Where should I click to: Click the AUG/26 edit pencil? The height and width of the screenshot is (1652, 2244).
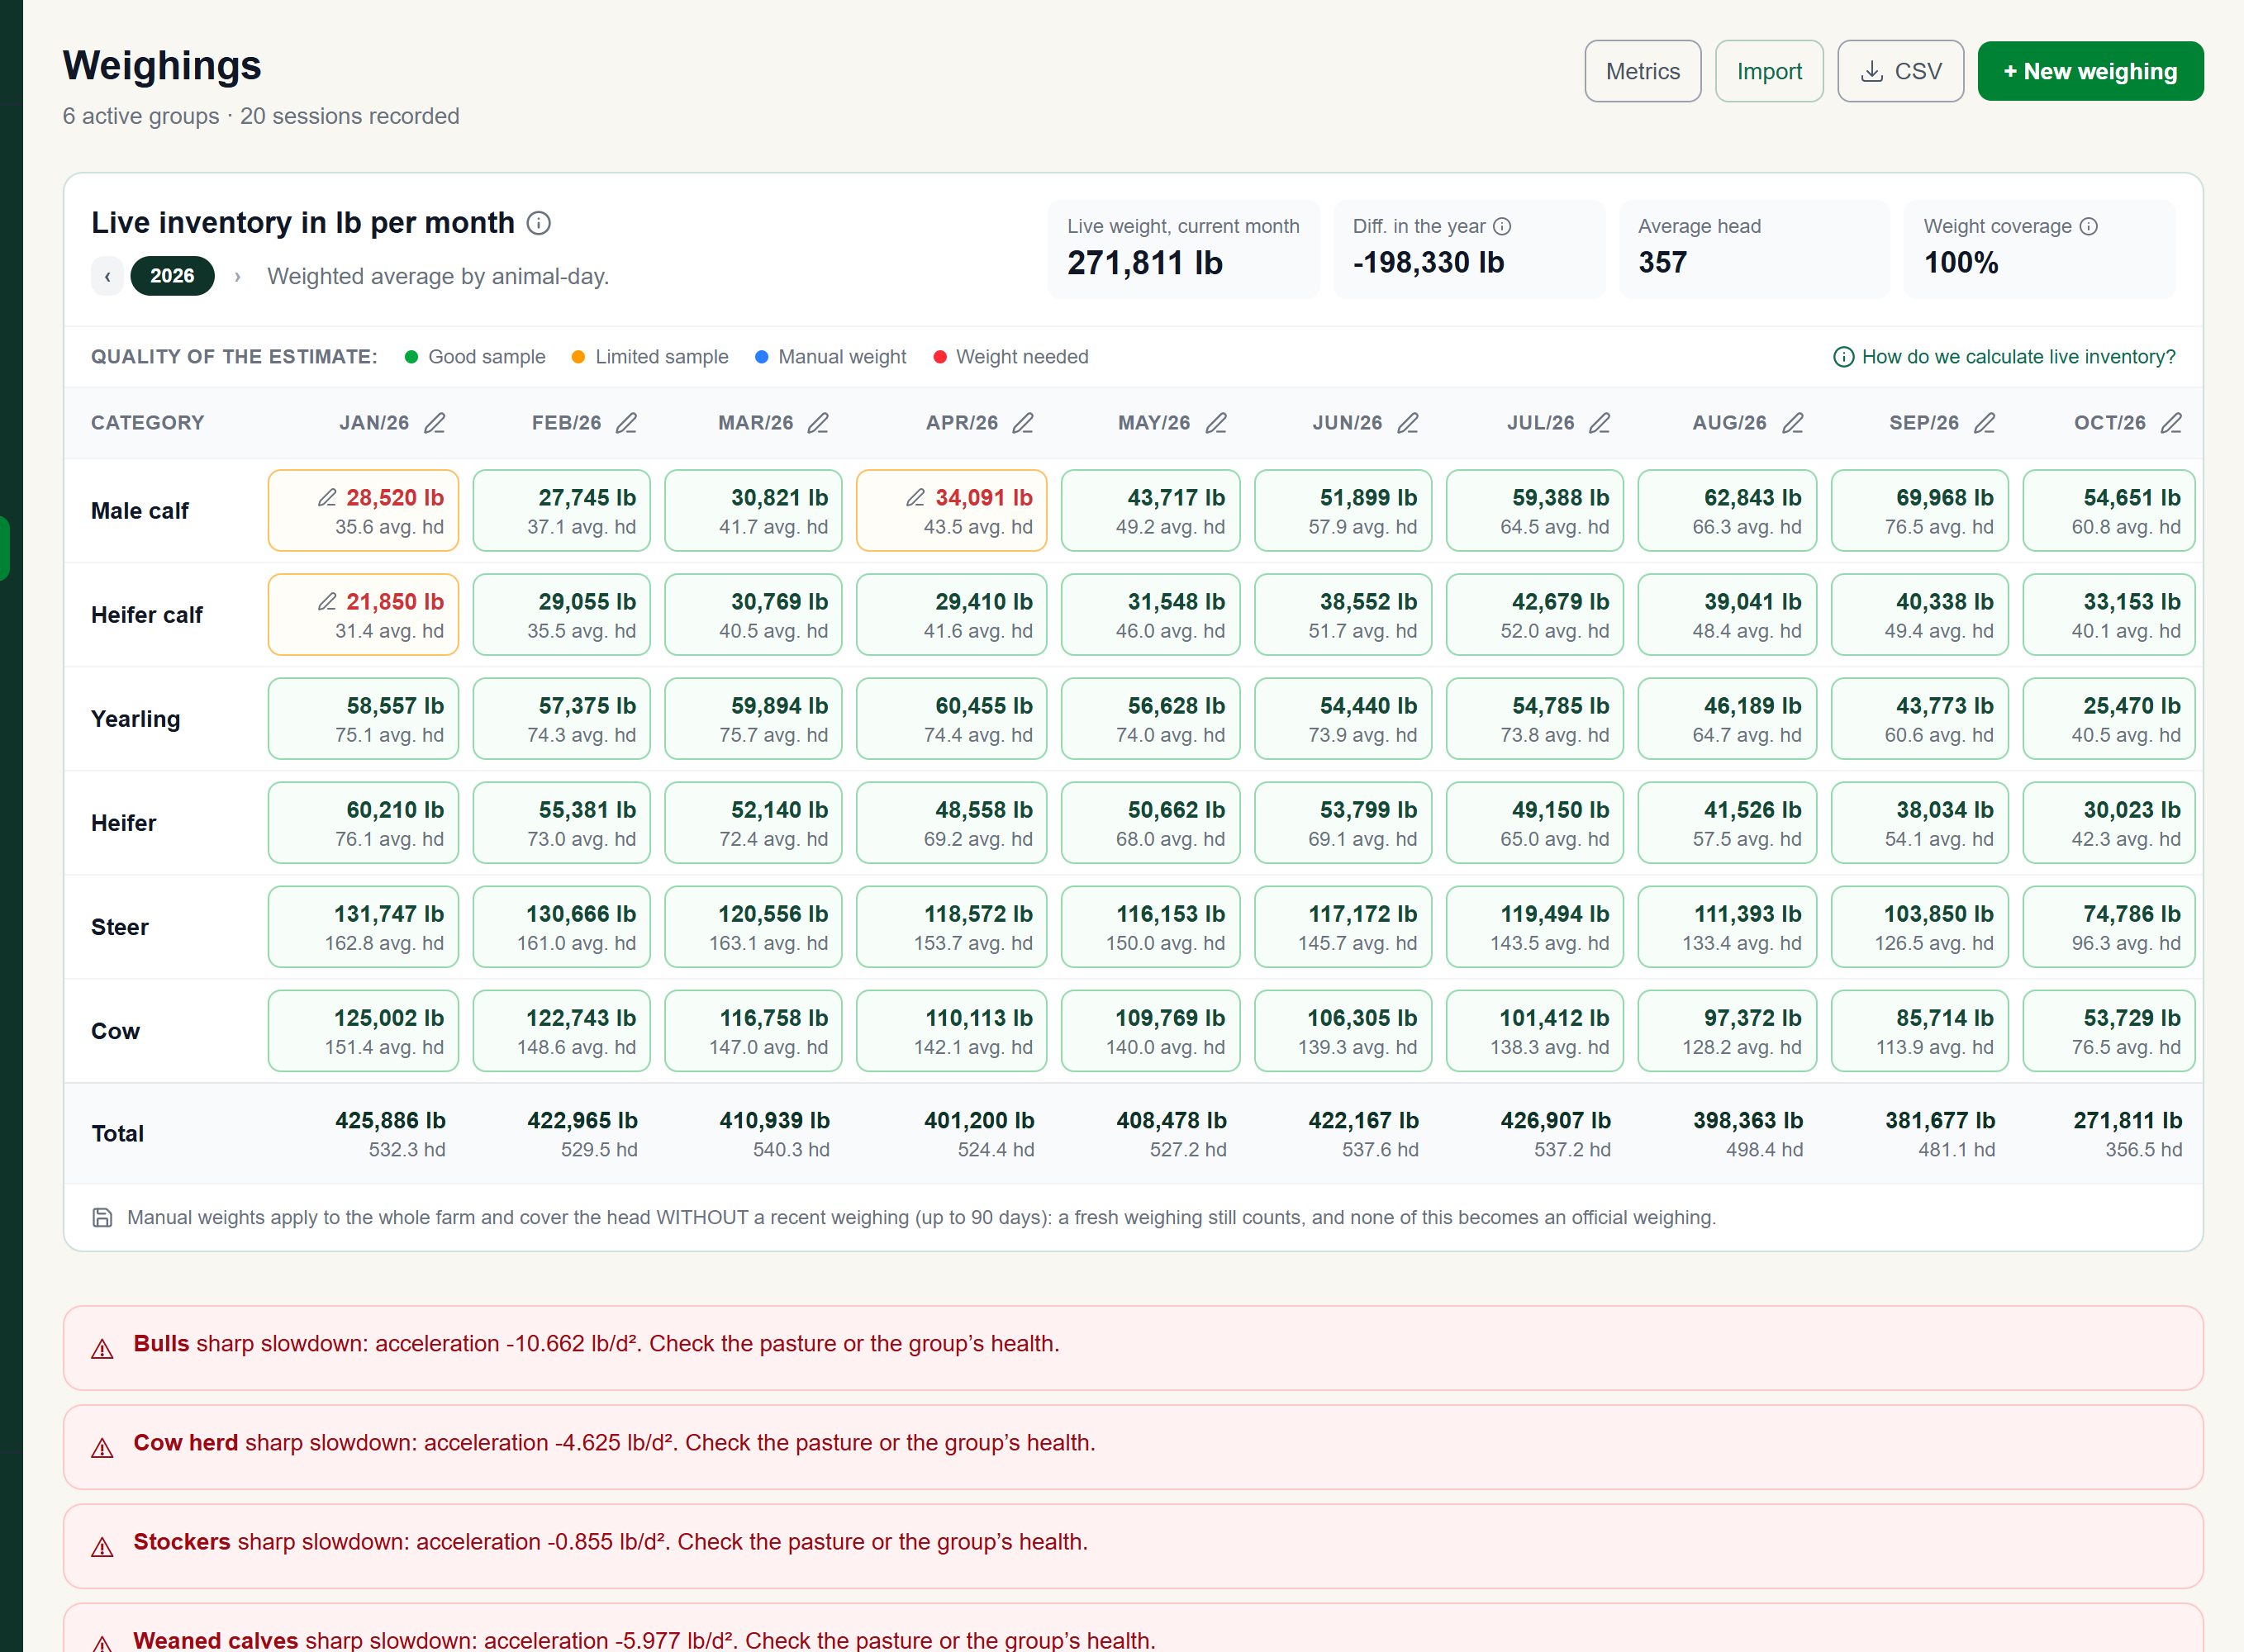1793,423
